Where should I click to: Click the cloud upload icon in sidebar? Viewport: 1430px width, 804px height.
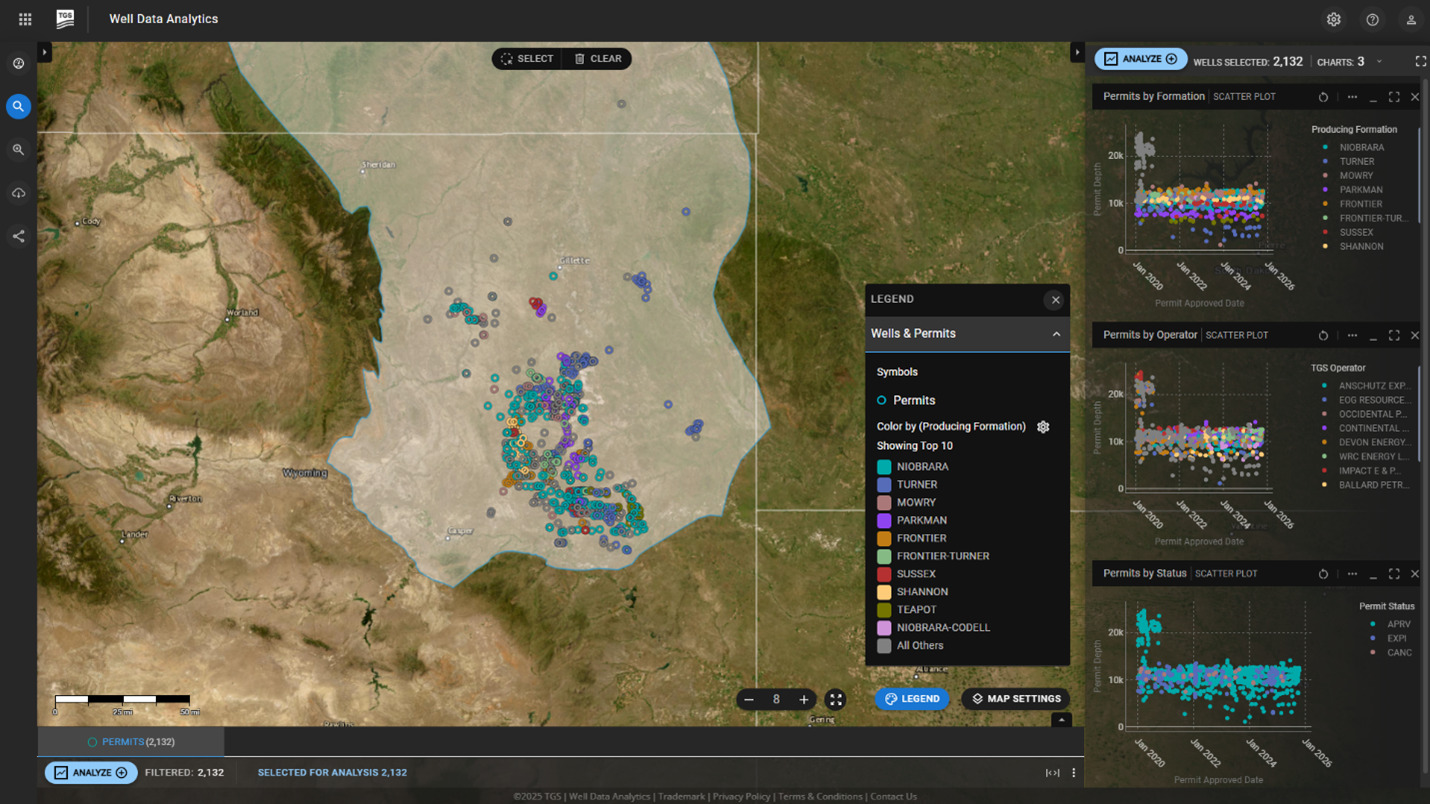point(18,193)
